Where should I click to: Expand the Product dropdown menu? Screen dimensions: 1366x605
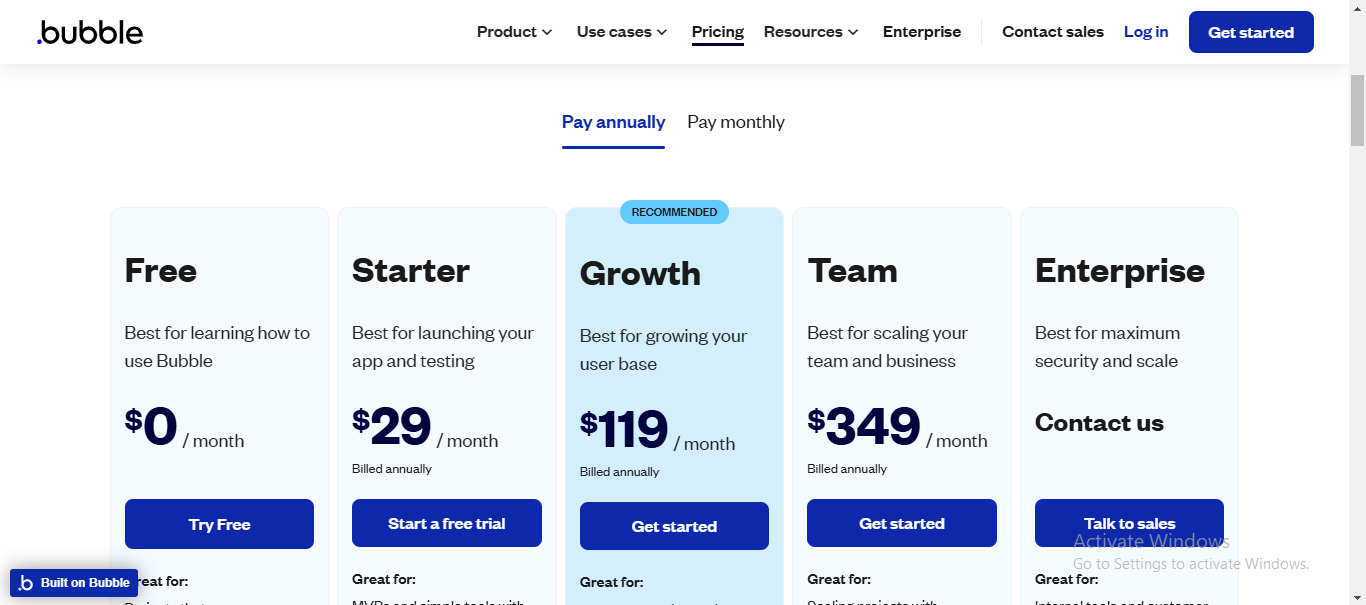click(x=514, y=32)
